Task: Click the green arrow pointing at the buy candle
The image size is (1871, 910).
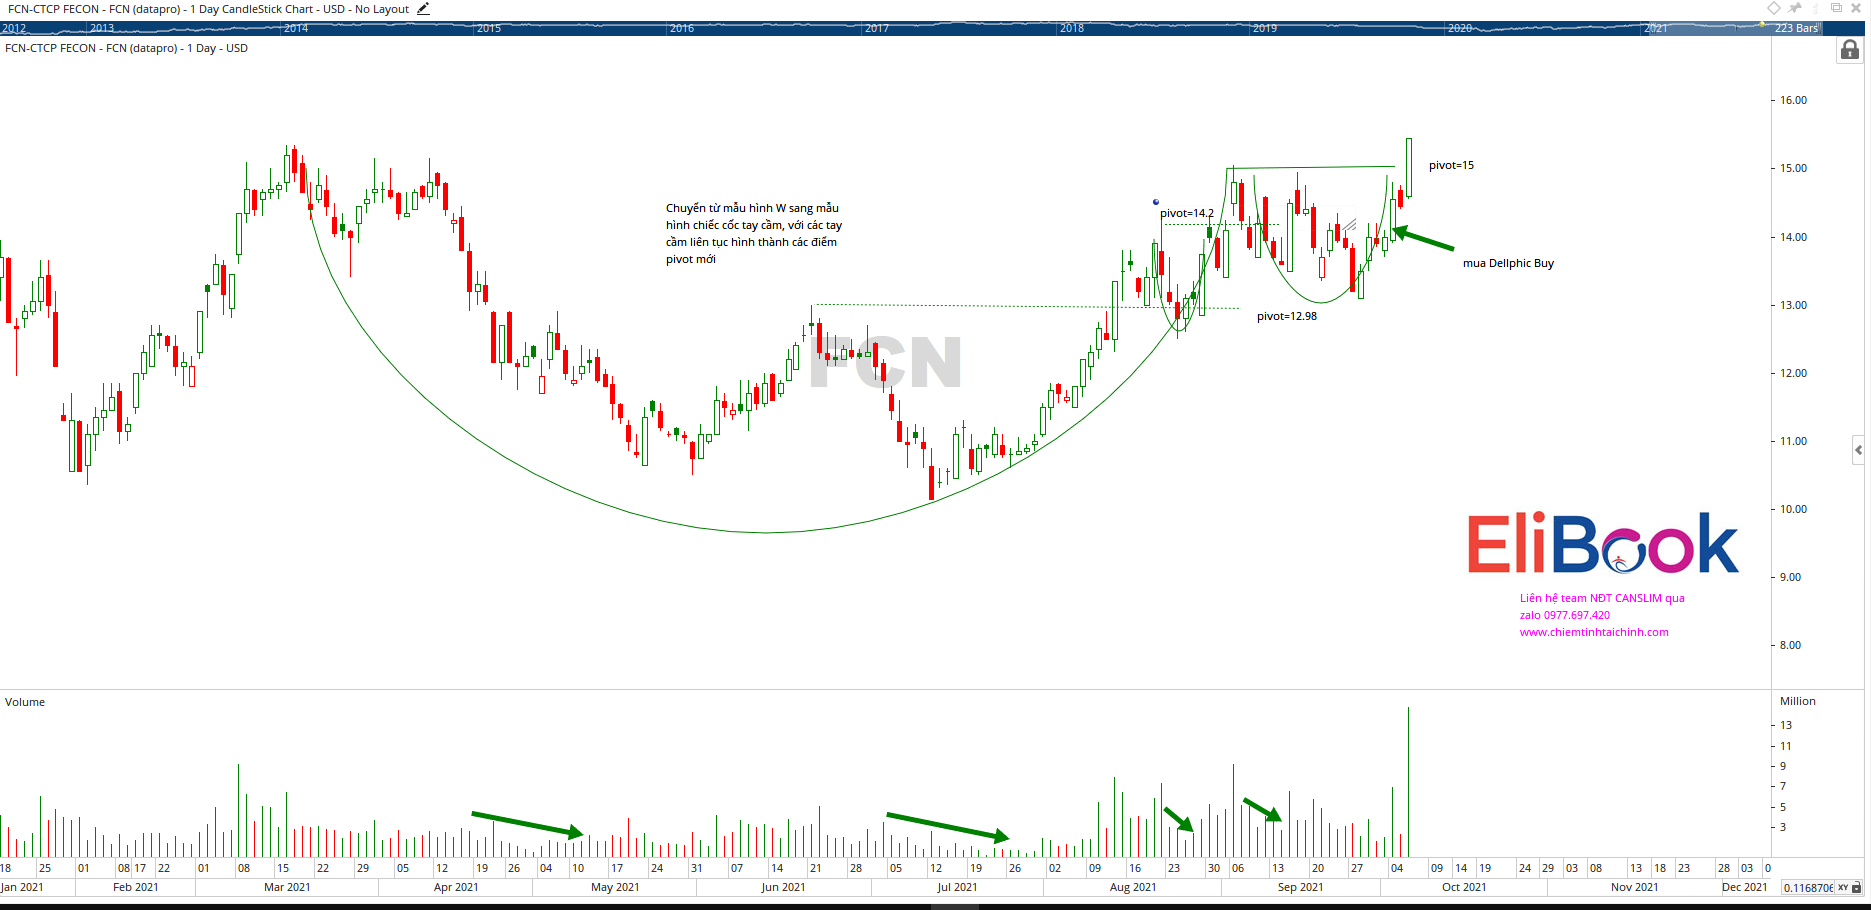Action: (x=1423, y=239)
